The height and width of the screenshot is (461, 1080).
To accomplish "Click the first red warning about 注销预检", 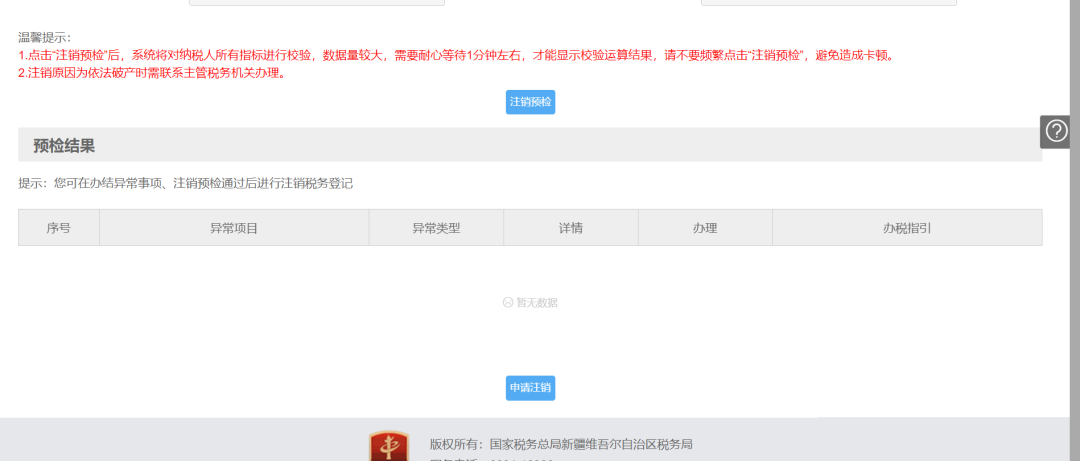I will [x=456, y=55].
